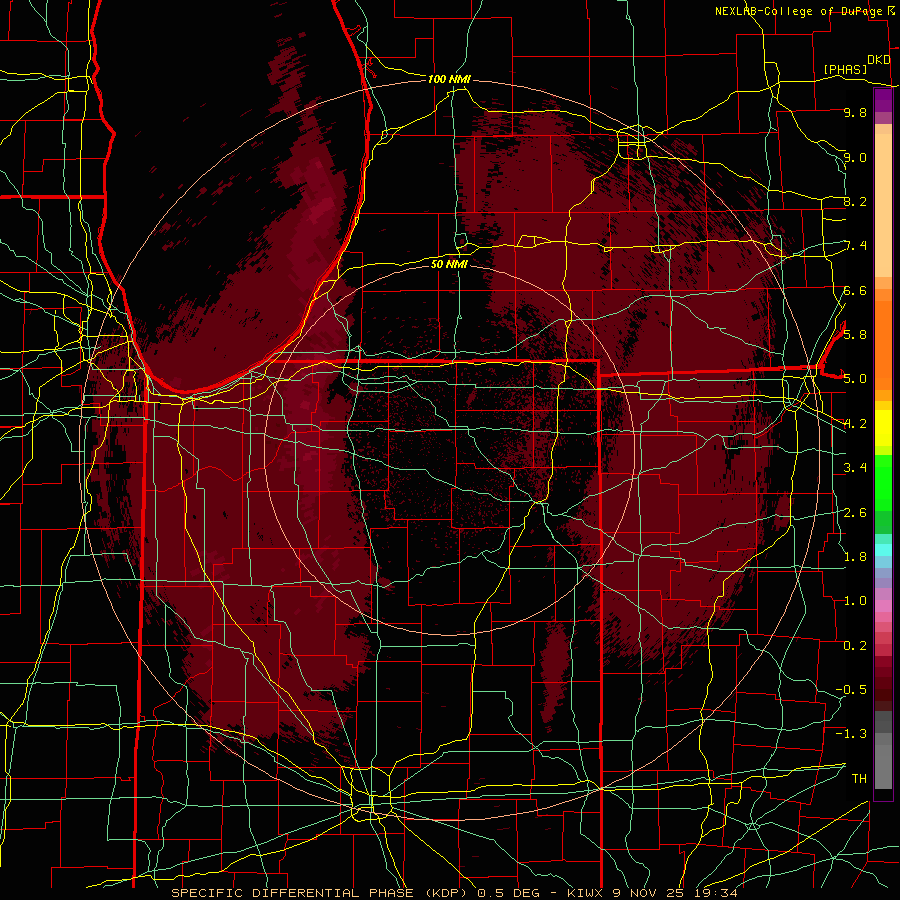Image resolution: width=900 pixels, height=900 pixels.
Task: Pick the bright green color bar segment
Action: tap(883, 483)
